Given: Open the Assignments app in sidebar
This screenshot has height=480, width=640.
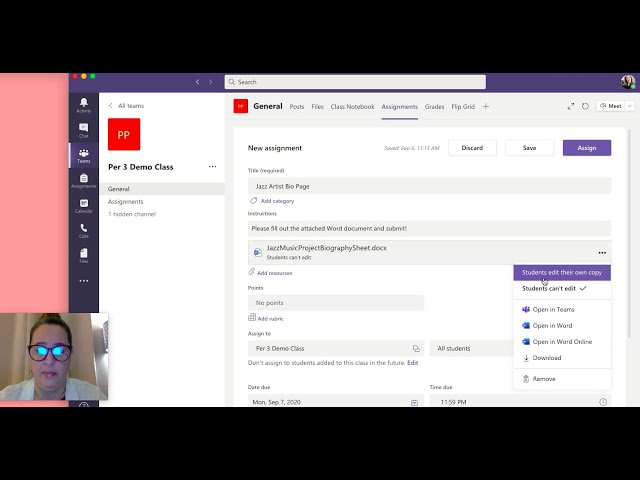Looking at the screenshot, I should tap(84, 180).
